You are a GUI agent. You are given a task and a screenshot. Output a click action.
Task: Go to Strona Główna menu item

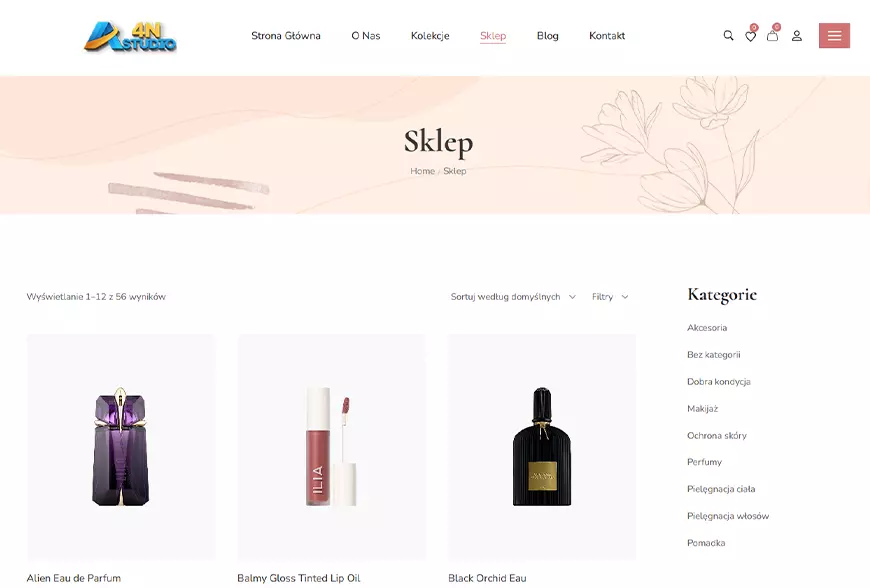point(286,36)
